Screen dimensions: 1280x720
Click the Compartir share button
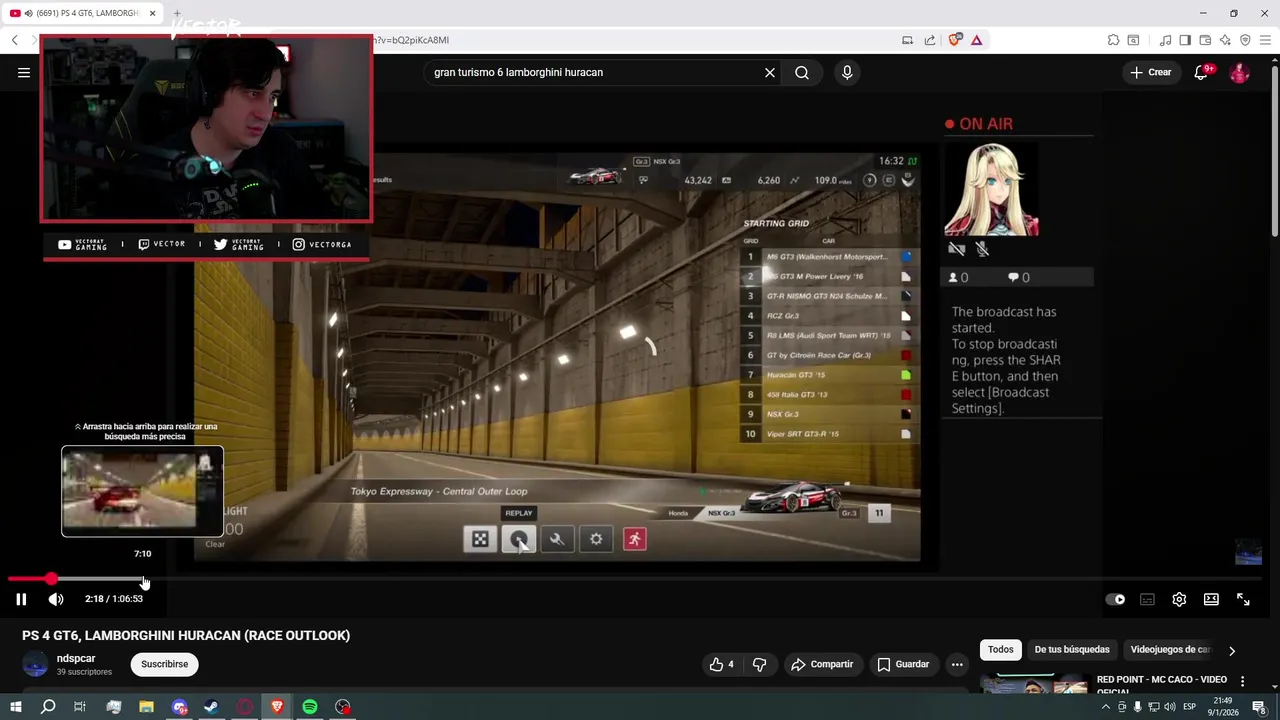[x=822, y=664]
